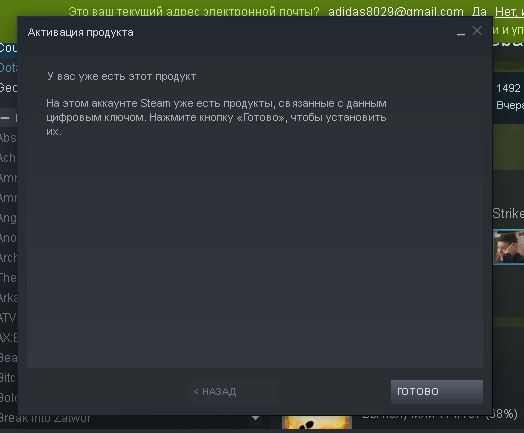Click the adidas8029@gmail.com email address

click(x=396, y=12)
